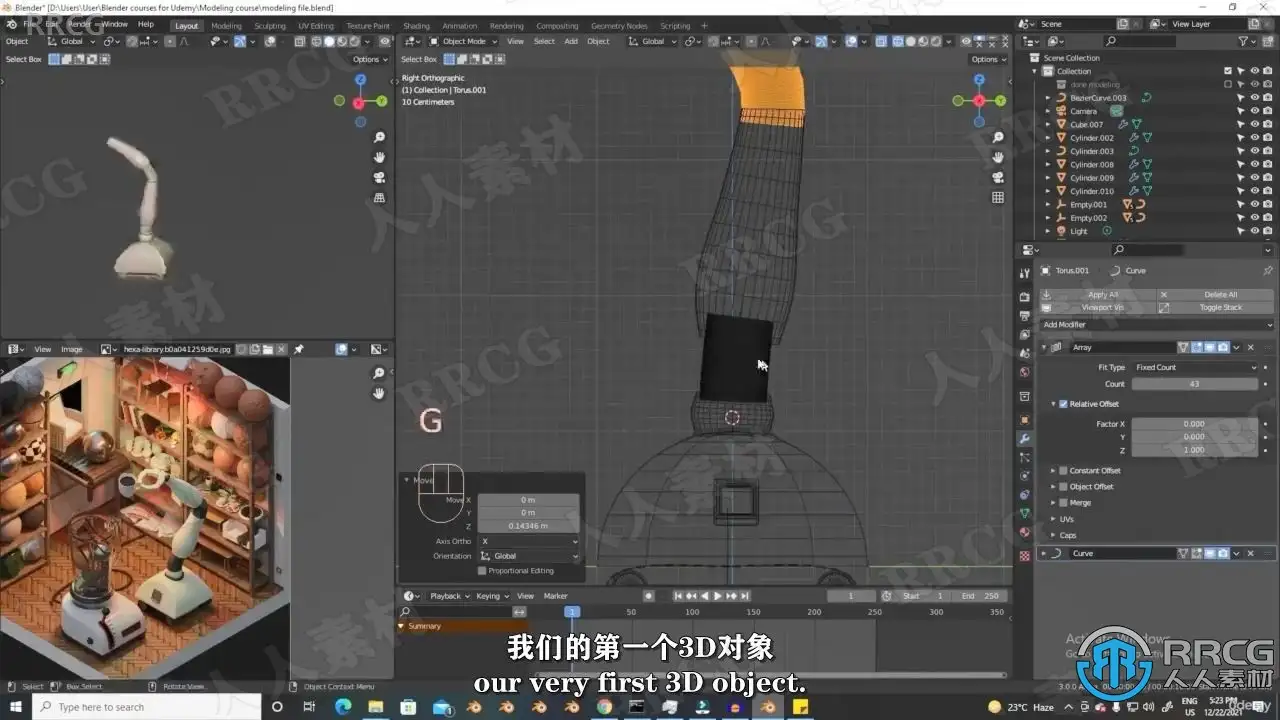
Task: Click the play animation button in timeline
Action: (717, 596)
